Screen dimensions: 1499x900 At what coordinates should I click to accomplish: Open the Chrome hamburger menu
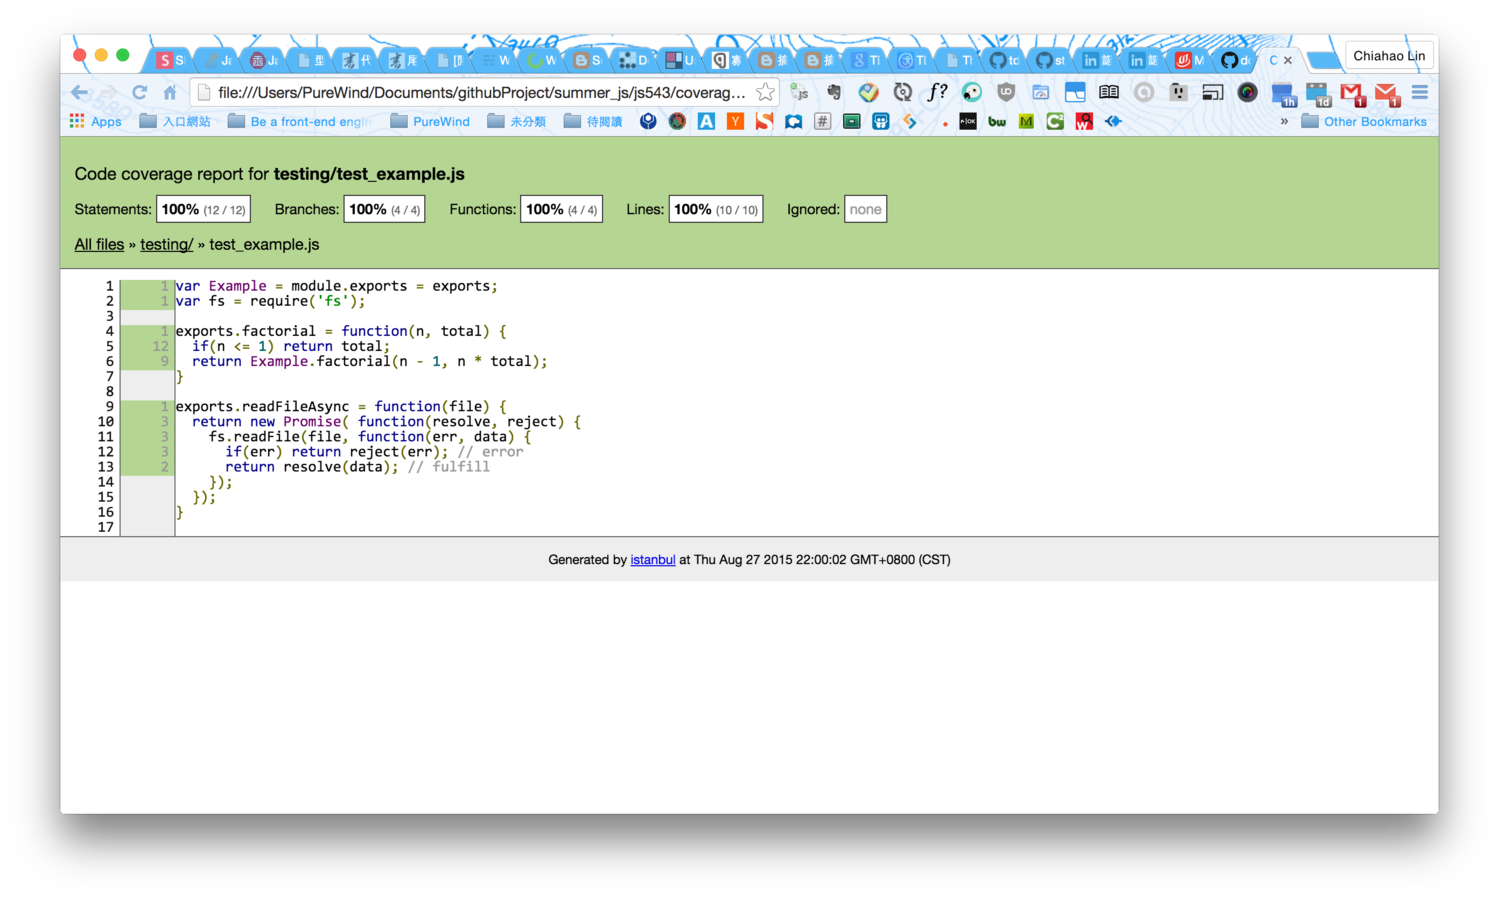(1420, 93)
